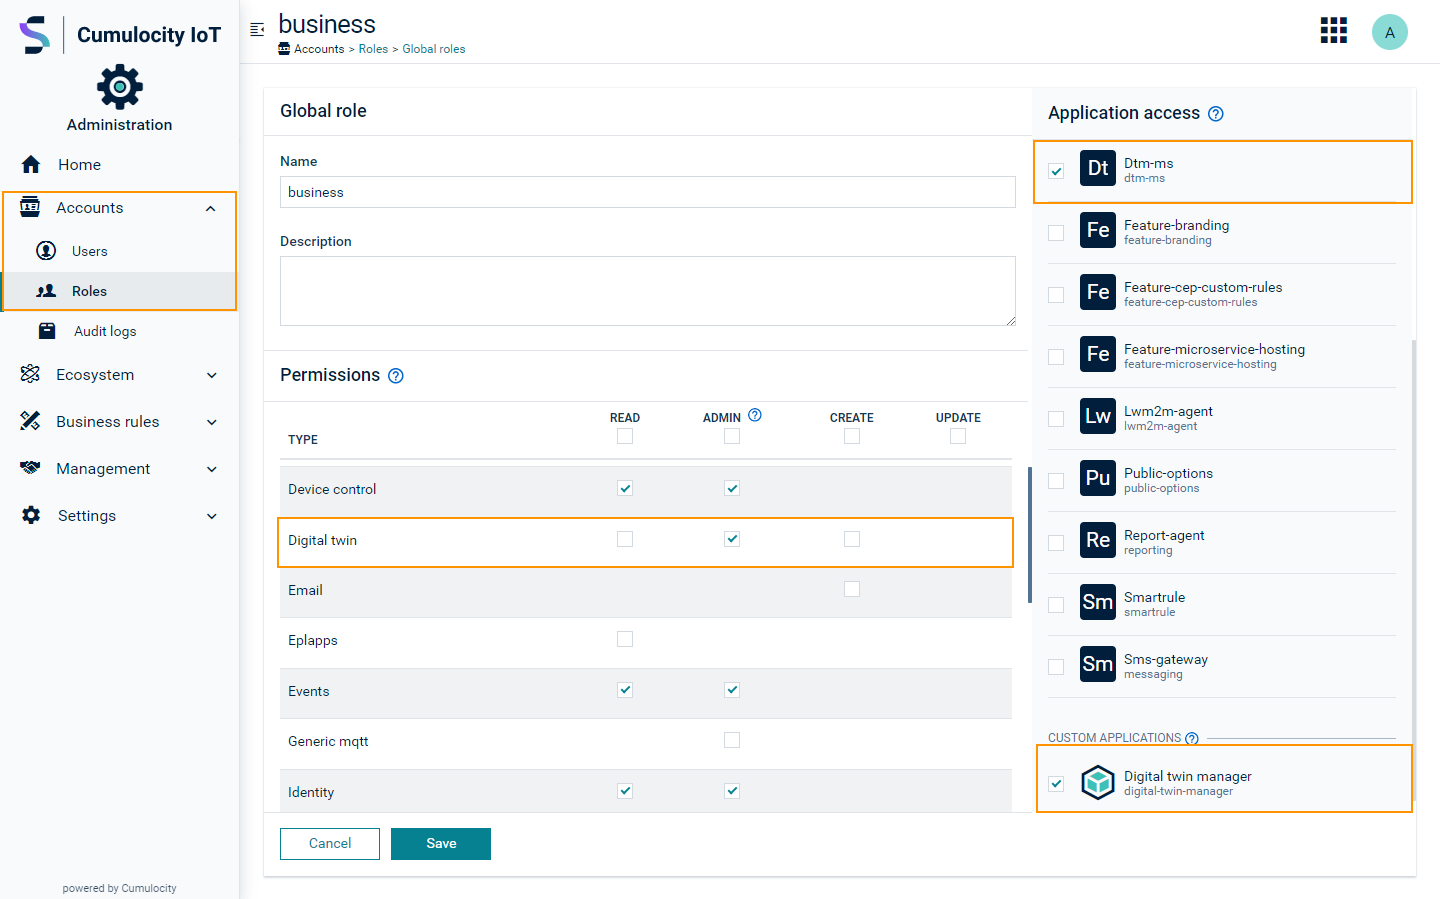Collapse the Accounts menu chevron

click(211, 208)
